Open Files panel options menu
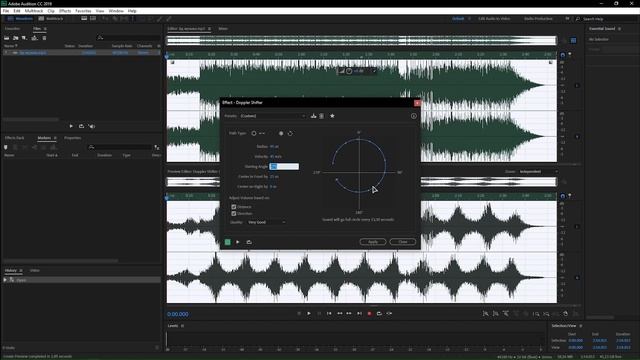Screen dimensions: 640x360 pos(45,29)
